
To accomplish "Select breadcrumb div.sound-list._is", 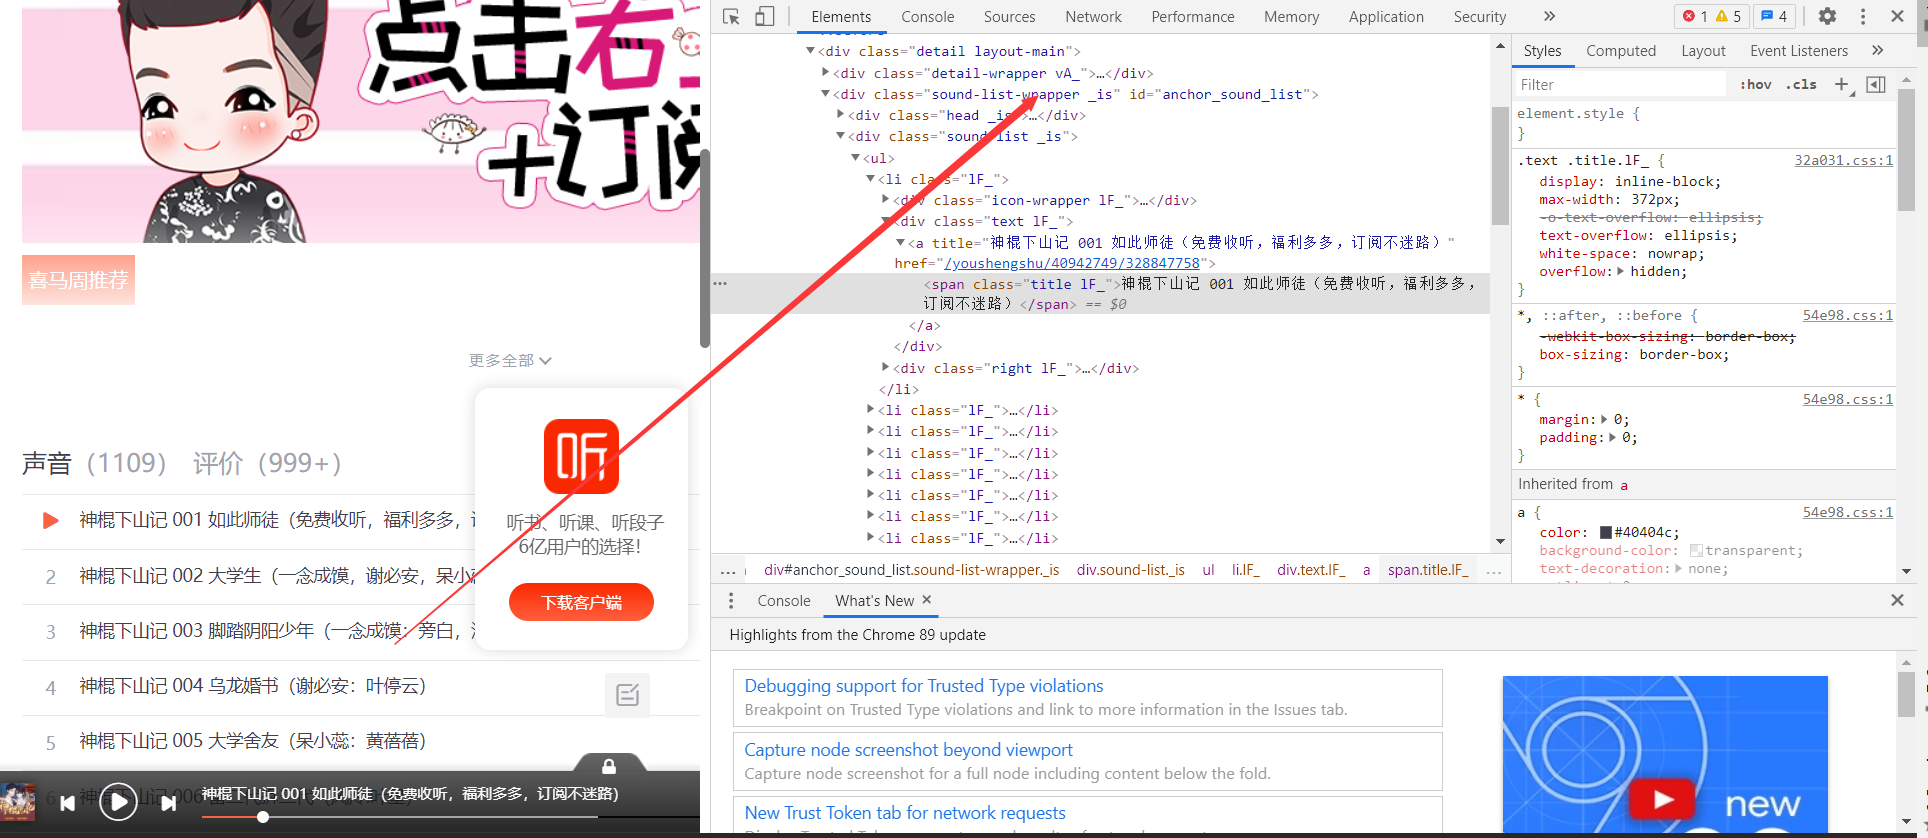I will coord(1130,570).
